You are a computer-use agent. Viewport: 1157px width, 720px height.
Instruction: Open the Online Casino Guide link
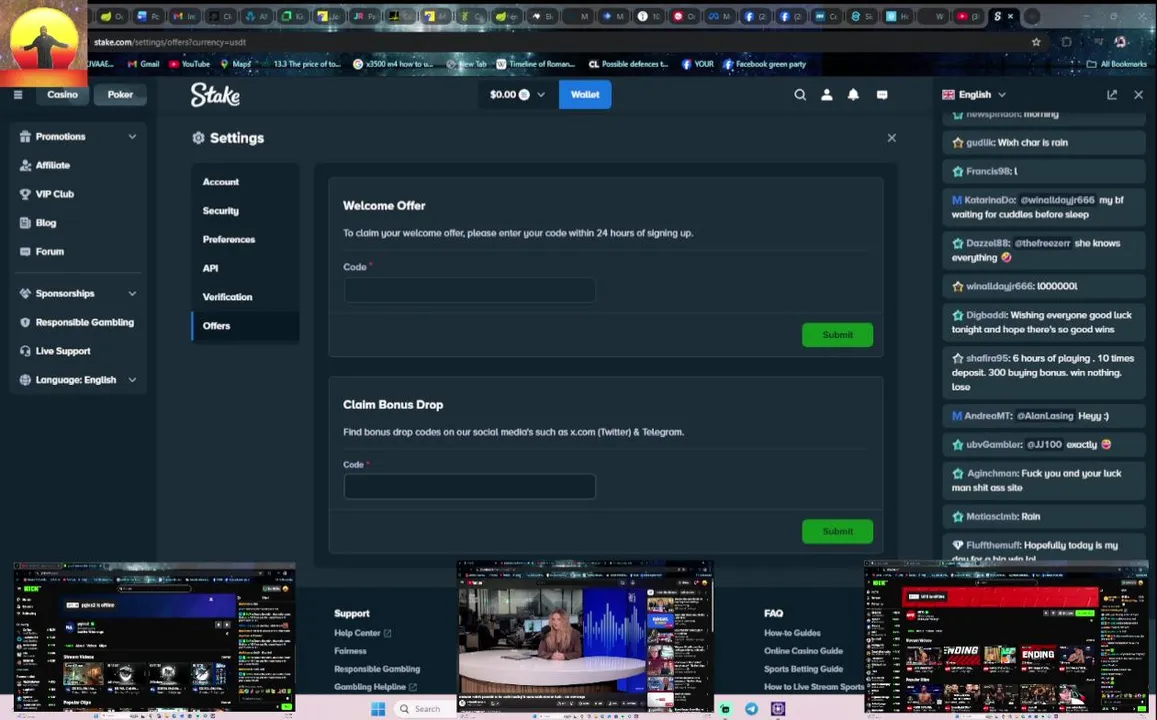(803, 651)
